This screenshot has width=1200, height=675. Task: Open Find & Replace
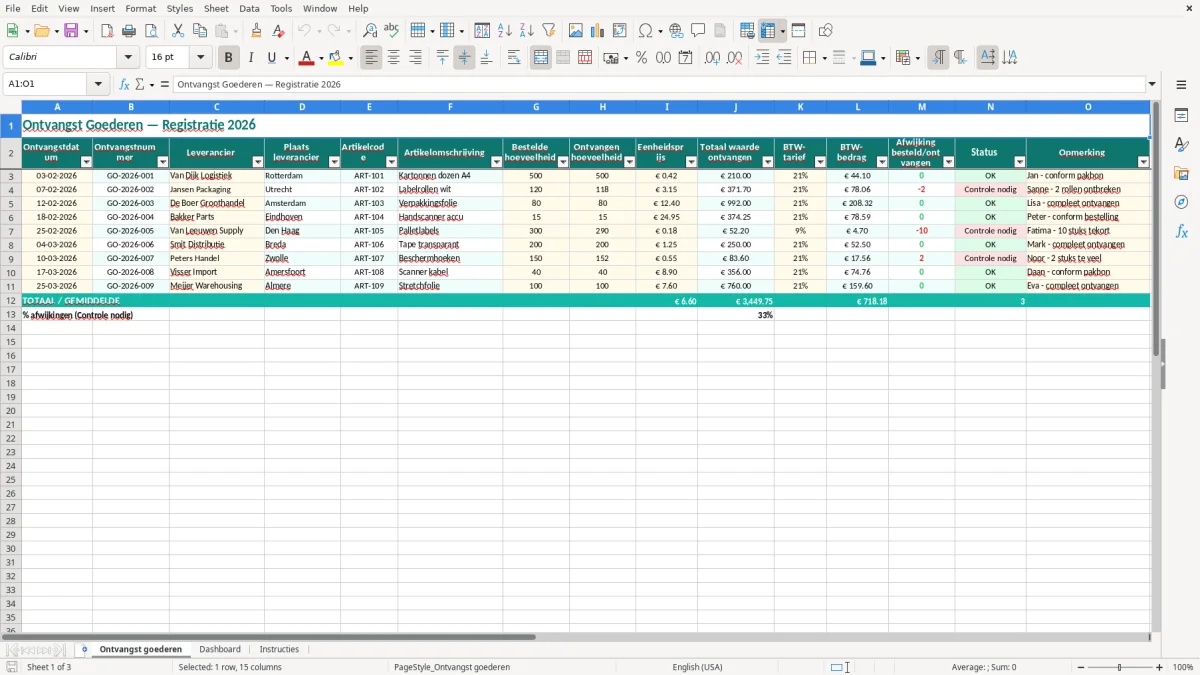(x=370, y=31)
